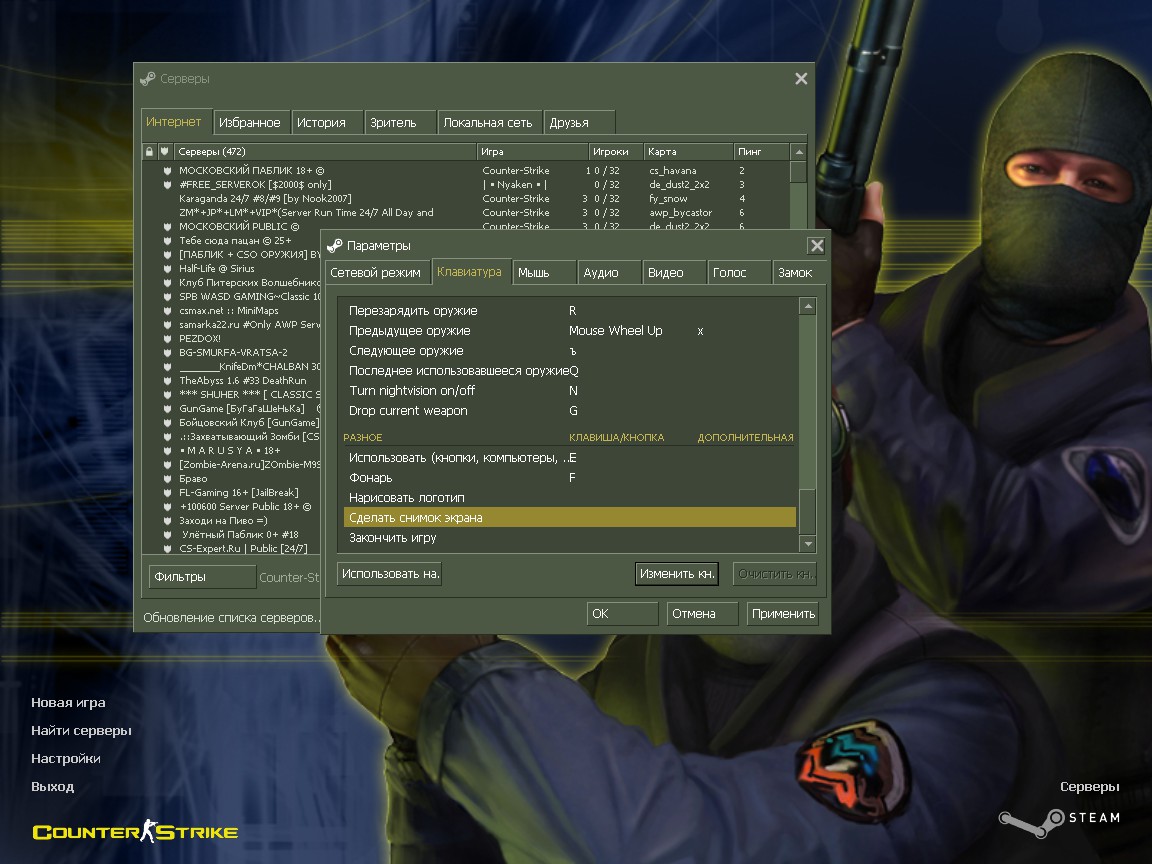The height and width of the screenshot is (864, 1152).
Task: Click the shield icon beside TheAbyss 1.6 DeathRun
Action: pyautogui.click(x=168, y=381)
